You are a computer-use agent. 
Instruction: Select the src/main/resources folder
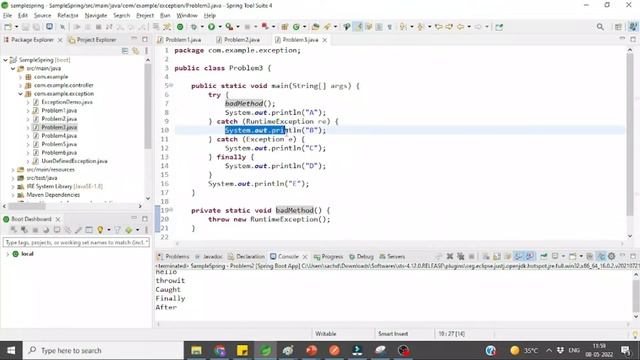(x=51, y=169)
